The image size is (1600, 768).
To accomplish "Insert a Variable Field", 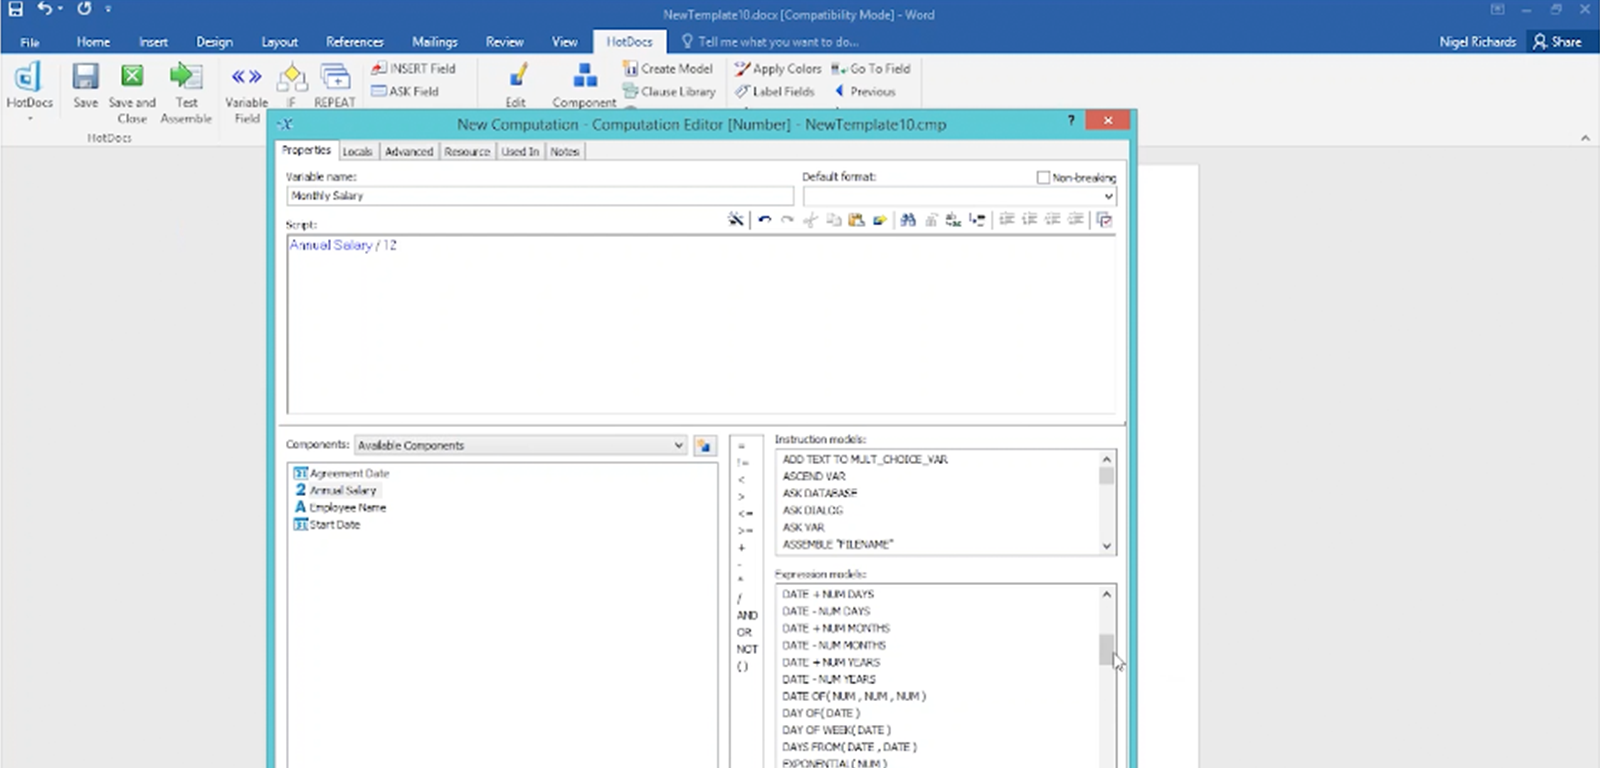I will point(247,92).
